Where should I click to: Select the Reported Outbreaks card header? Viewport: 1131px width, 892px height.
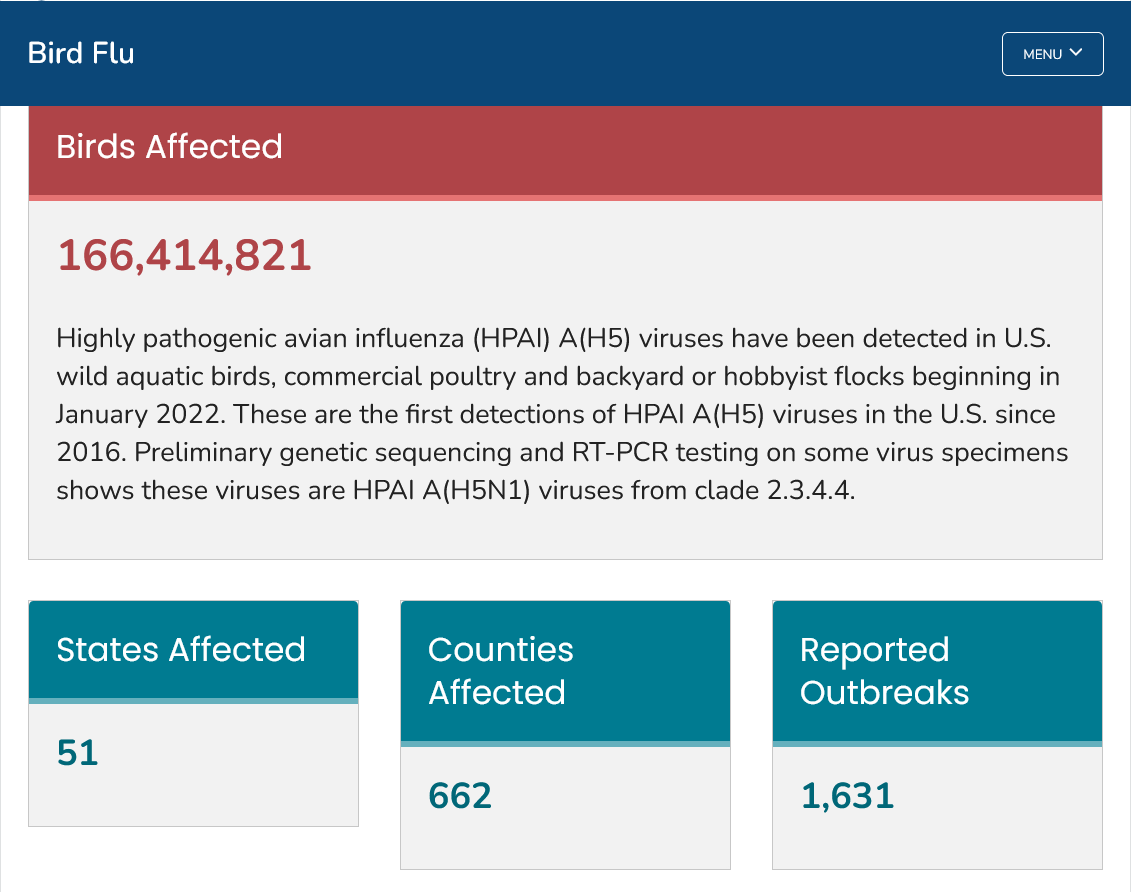point(937,671)
